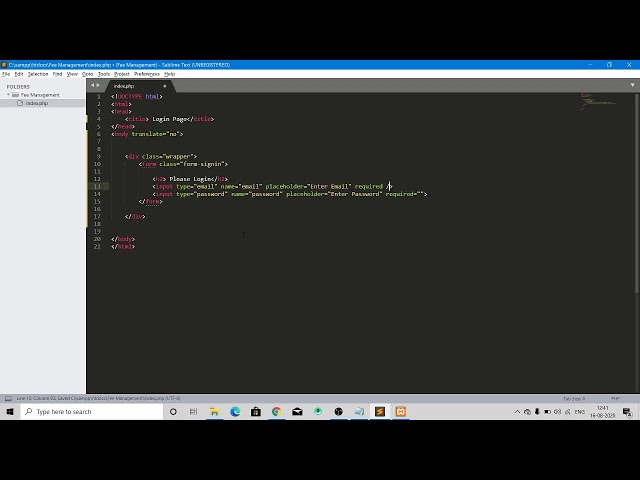Click the 'Please Login' h2 line
This screenshot has width=640, height=480.
(190, 179)
